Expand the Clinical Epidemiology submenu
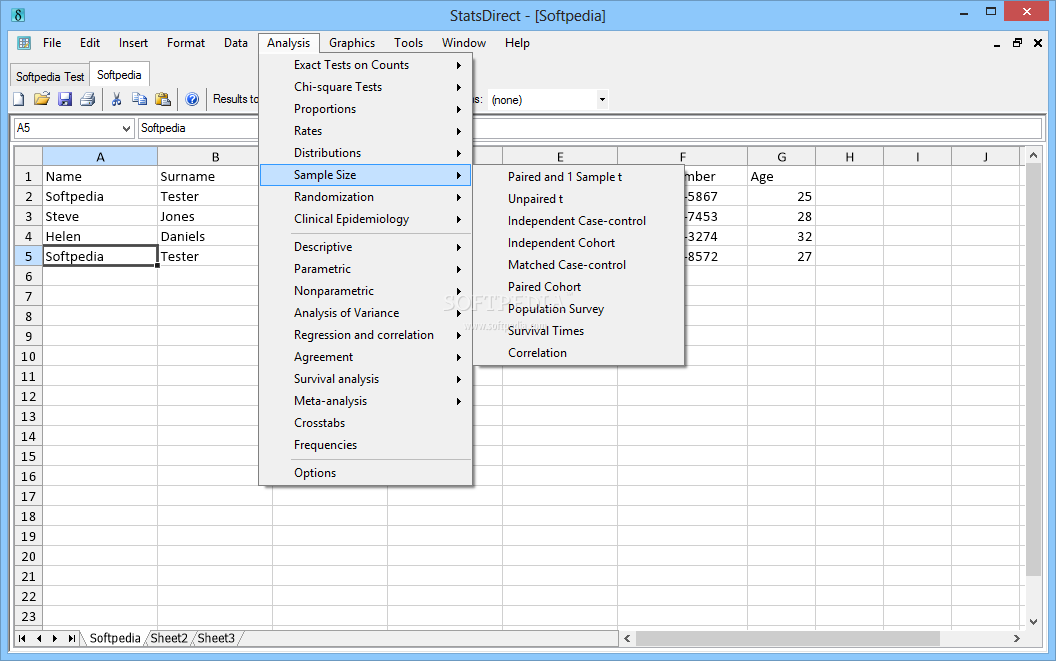The image size is (1056, 661). [366, 219]
